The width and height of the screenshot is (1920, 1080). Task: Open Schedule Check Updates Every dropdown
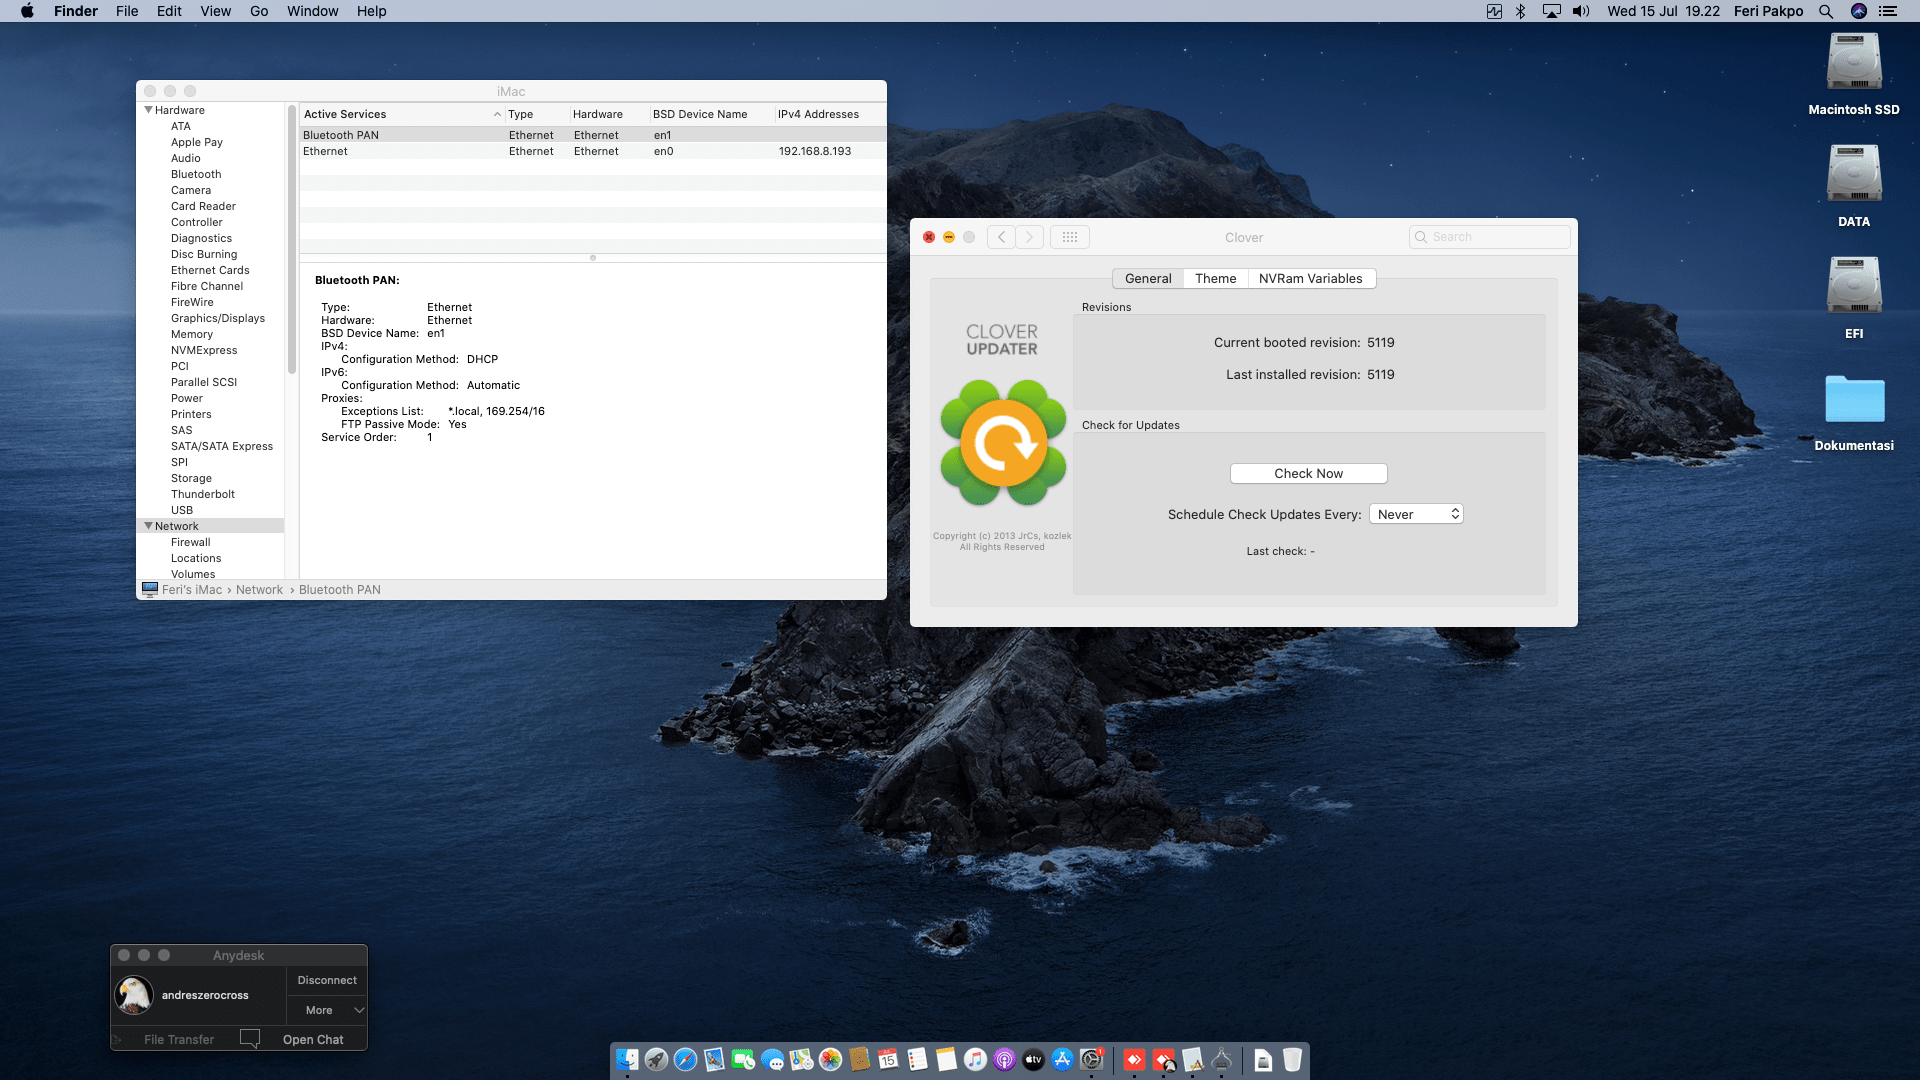tap(1416, 514)
